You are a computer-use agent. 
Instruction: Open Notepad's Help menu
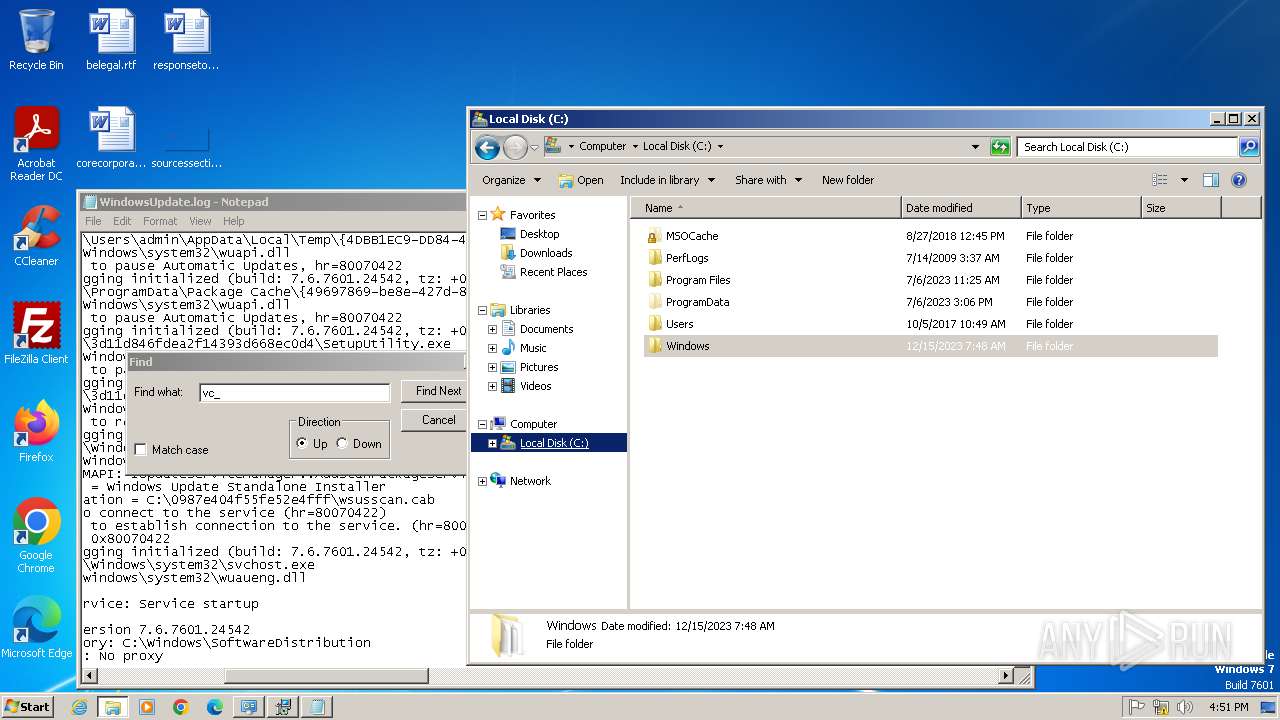coord(233,221)
